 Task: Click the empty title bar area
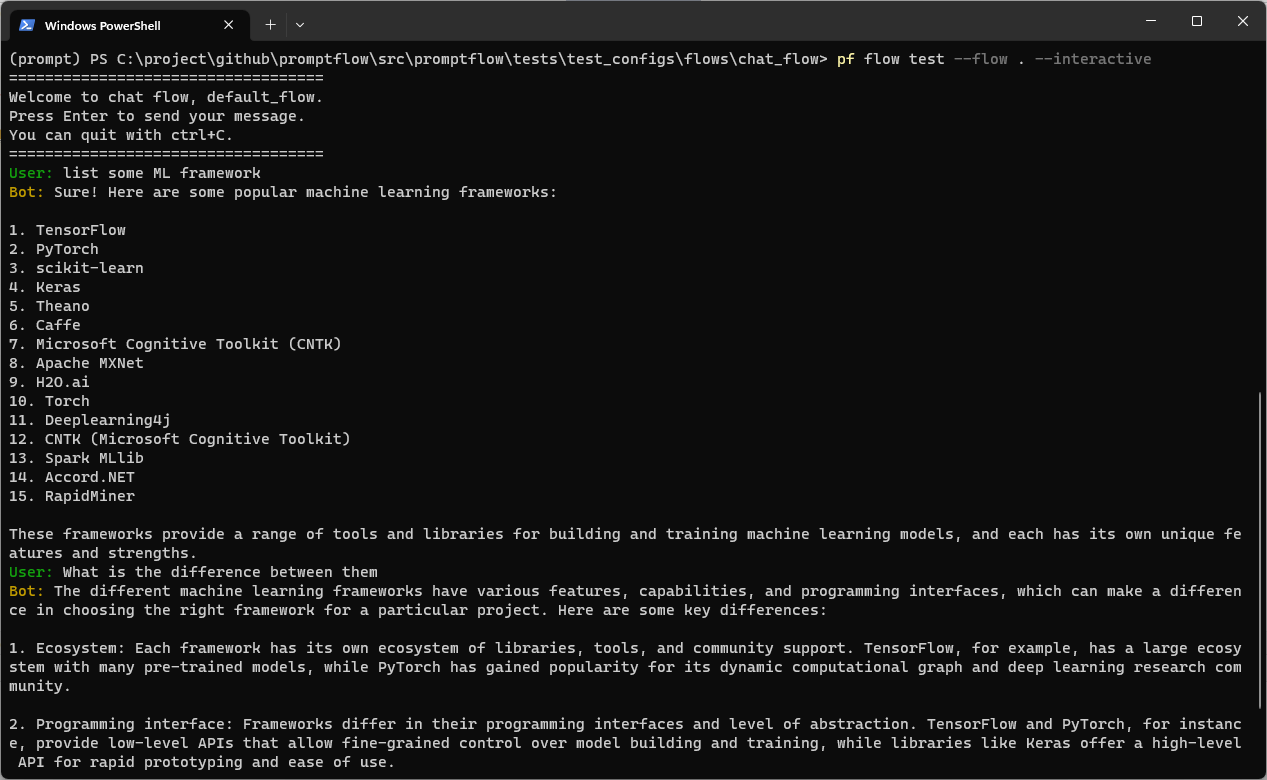[700, 22]
